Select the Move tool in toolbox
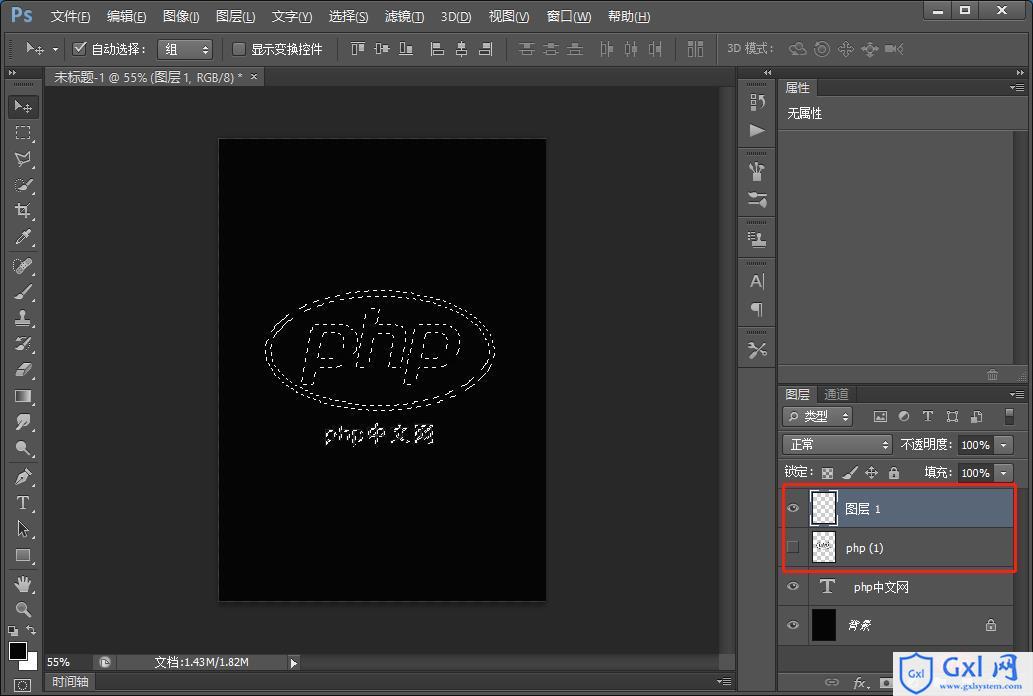Viewport: 1033px width, 696px height. pyautogui.click(x=23, y=107)
